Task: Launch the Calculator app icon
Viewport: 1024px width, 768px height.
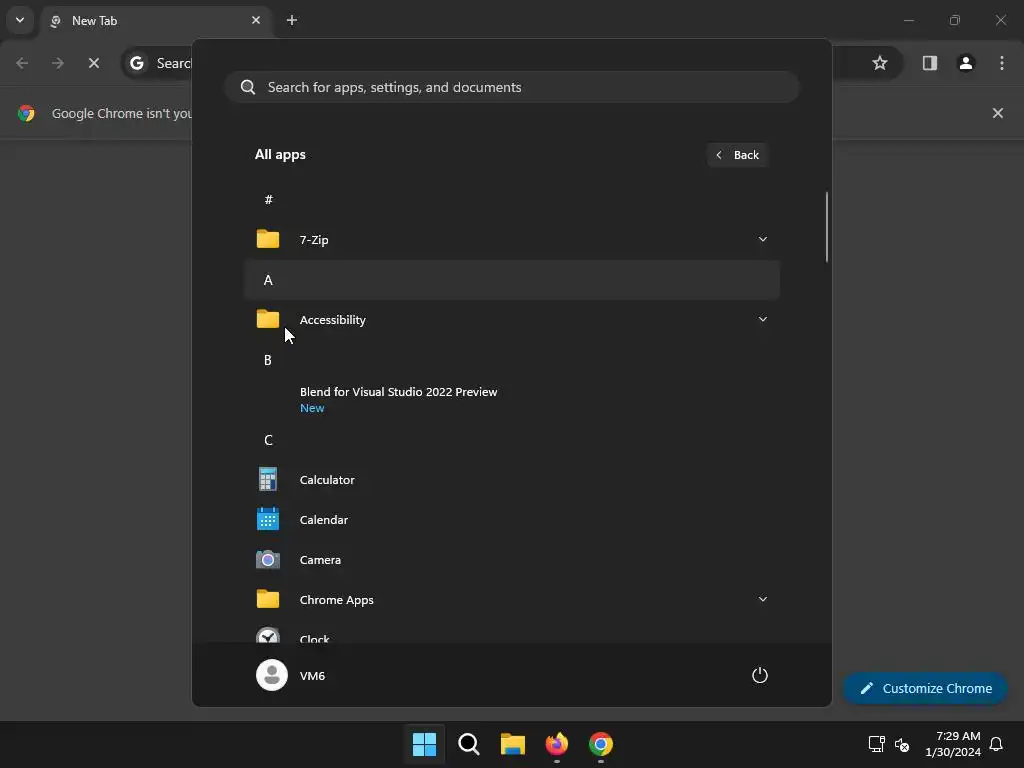Action: [x=268, y=479]
